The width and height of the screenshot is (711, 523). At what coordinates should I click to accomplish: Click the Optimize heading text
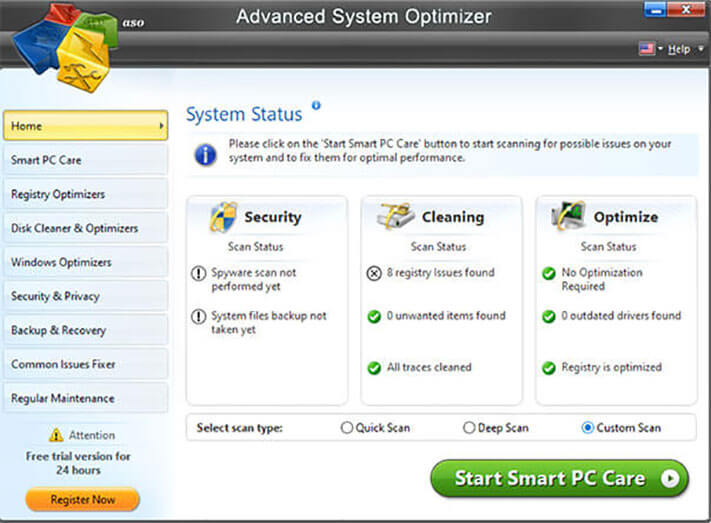[626, 217]
